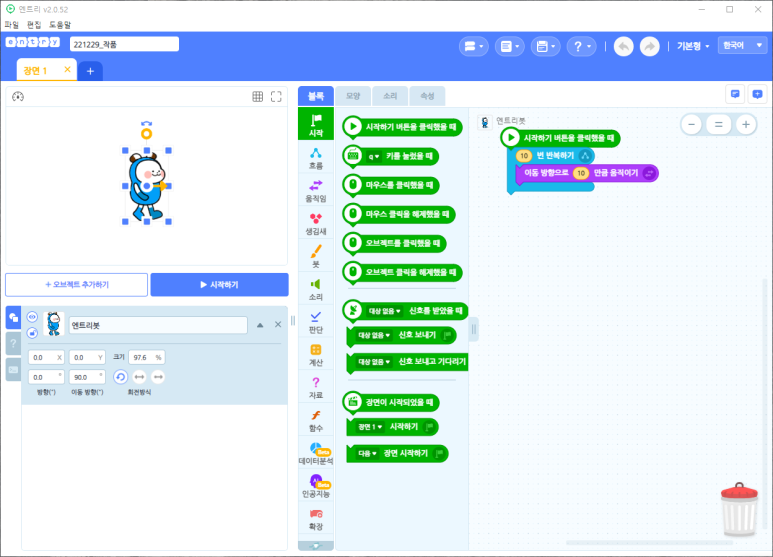Viewport: 773px width, 557px height.
Task: Switch to the 모양 tab
Action: (x=353, y=96)
